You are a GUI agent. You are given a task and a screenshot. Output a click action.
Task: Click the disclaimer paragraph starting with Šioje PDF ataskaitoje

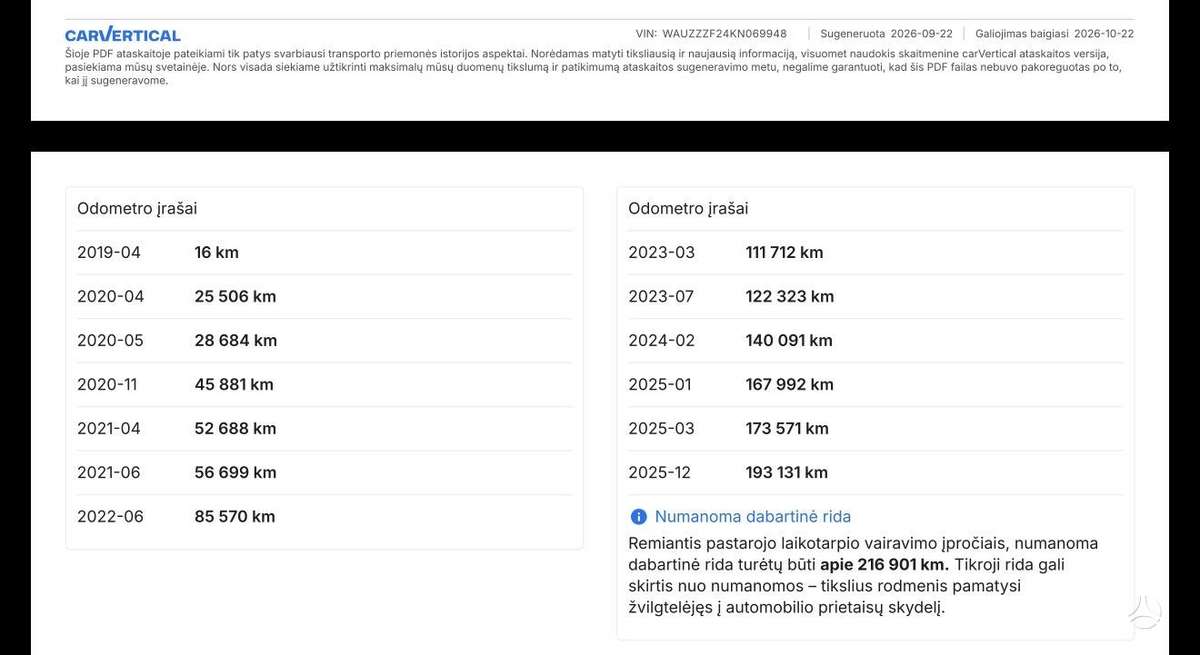594,67
